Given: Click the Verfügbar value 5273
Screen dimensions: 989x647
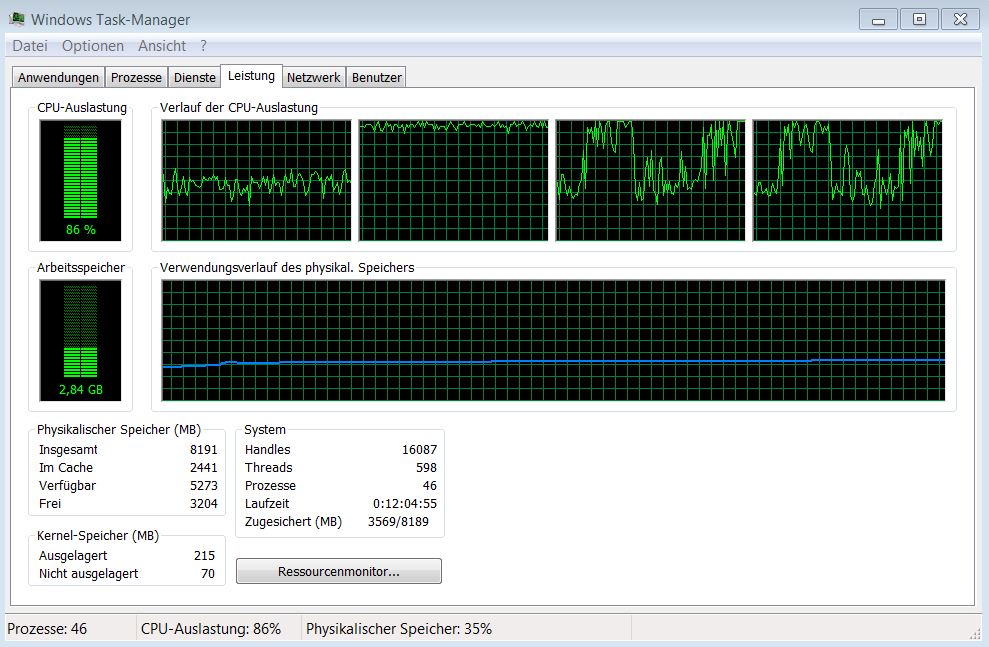Looking at the screenshot, I should [x=203, y=486].
